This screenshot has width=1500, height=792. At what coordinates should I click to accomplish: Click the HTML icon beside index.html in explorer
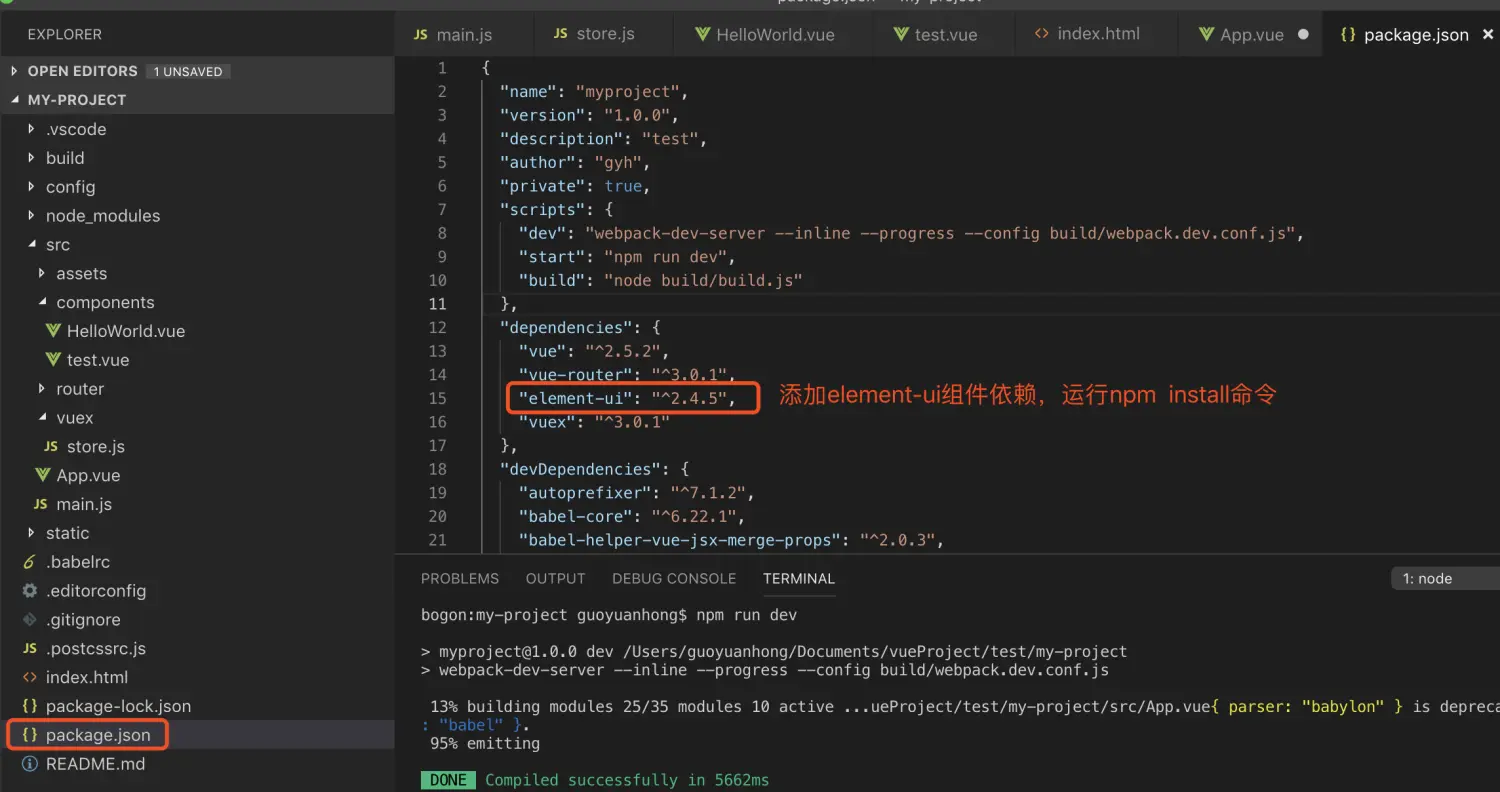[30, 677]
